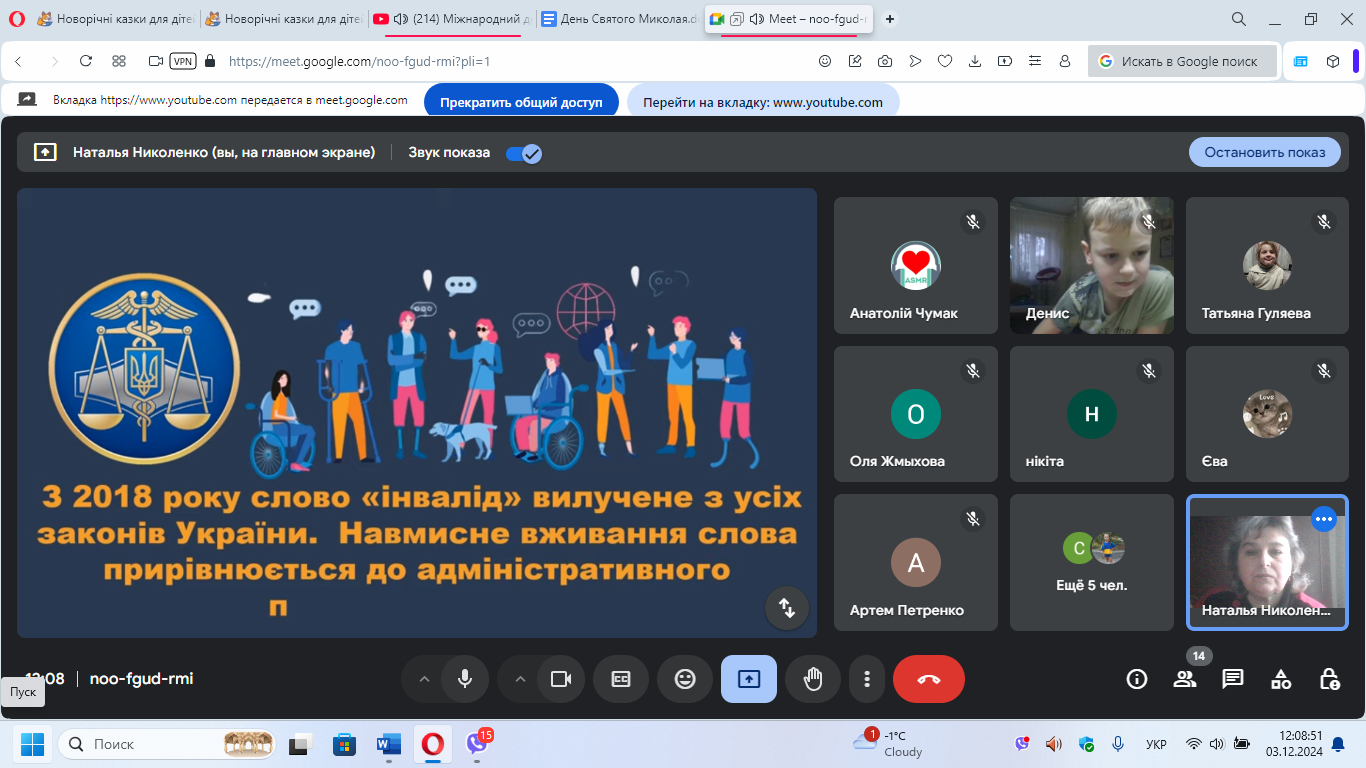Select the Meet noo-fgud tab

[x=788, y=19]
